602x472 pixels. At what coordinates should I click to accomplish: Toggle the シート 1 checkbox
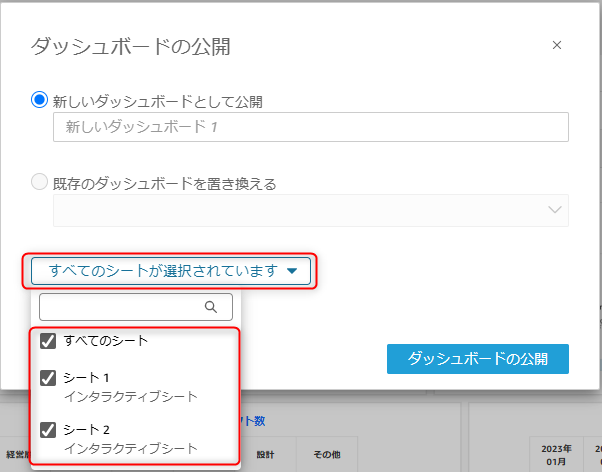pos(47,378)
